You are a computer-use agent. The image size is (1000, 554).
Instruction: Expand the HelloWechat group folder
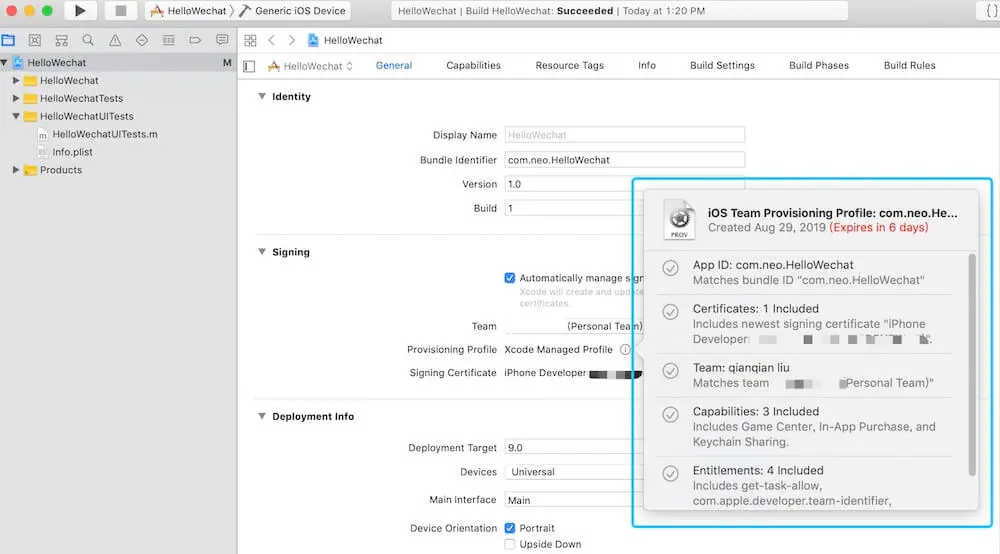coord(16,80)
